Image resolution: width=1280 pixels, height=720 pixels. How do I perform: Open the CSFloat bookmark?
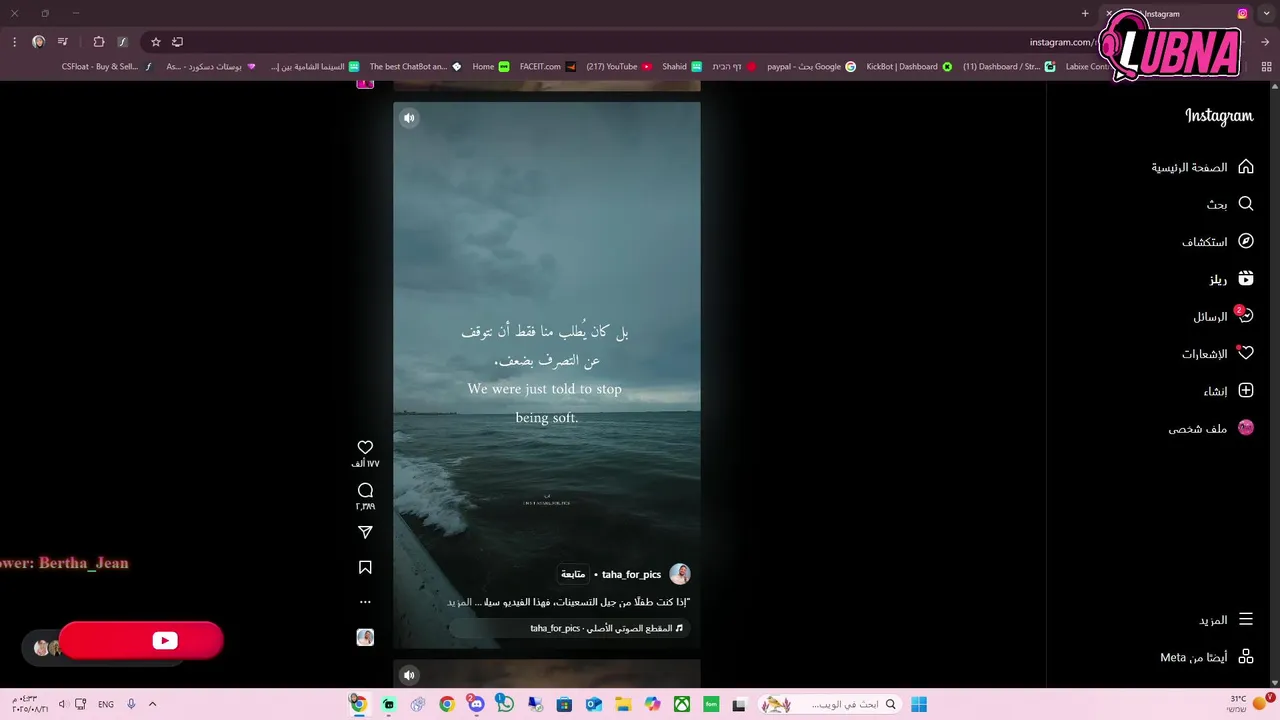click(x=107, y=67)
